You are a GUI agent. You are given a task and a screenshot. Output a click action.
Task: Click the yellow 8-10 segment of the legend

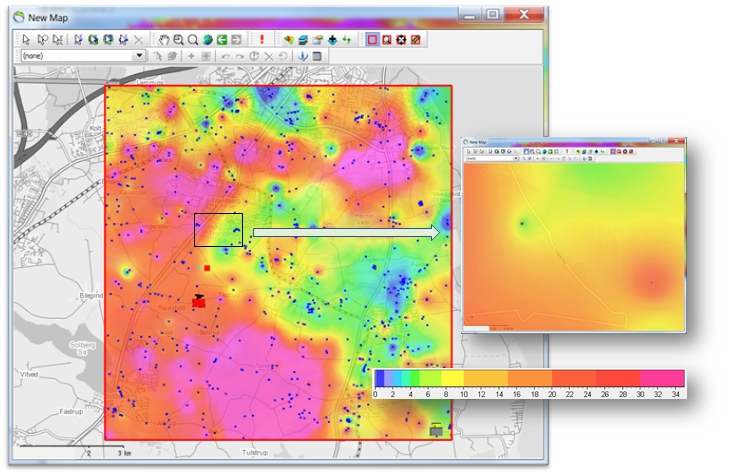(453, 378)
